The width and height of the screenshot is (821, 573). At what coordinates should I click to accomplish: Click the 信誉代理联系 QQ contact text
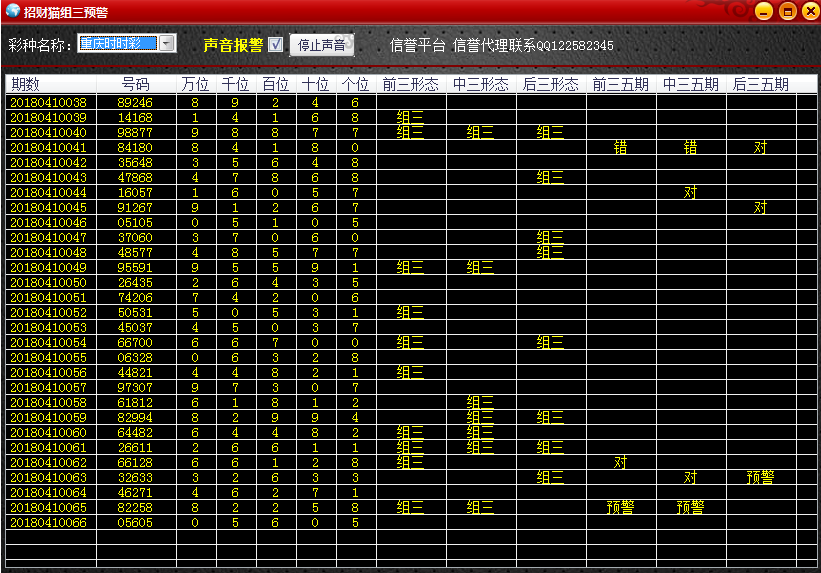click(x=533, y=46)
